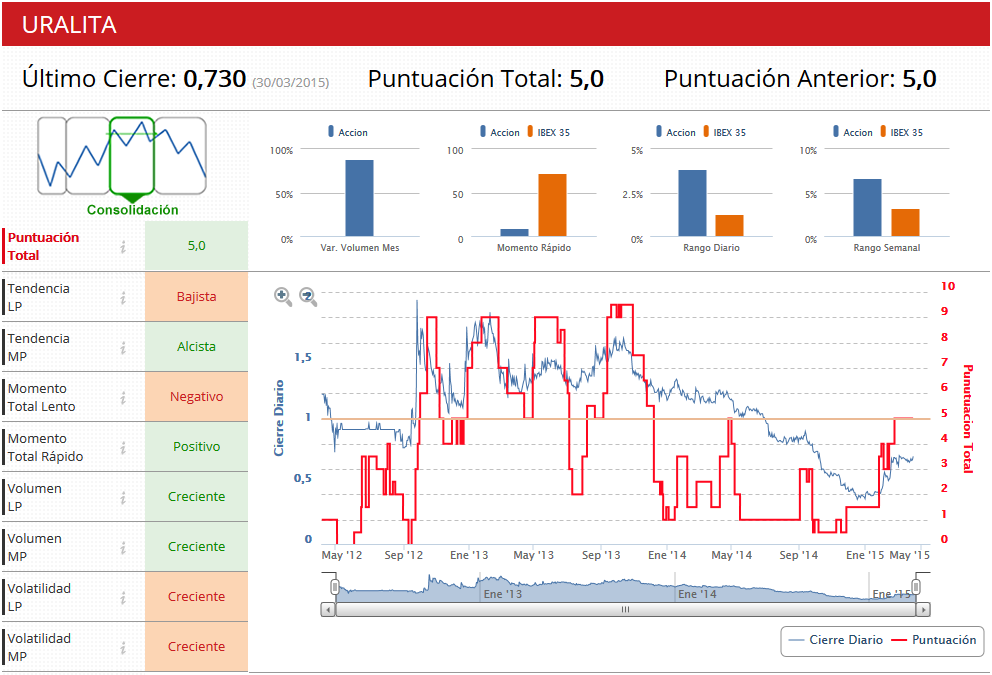Click the Positivo value cell

point(196,447)
